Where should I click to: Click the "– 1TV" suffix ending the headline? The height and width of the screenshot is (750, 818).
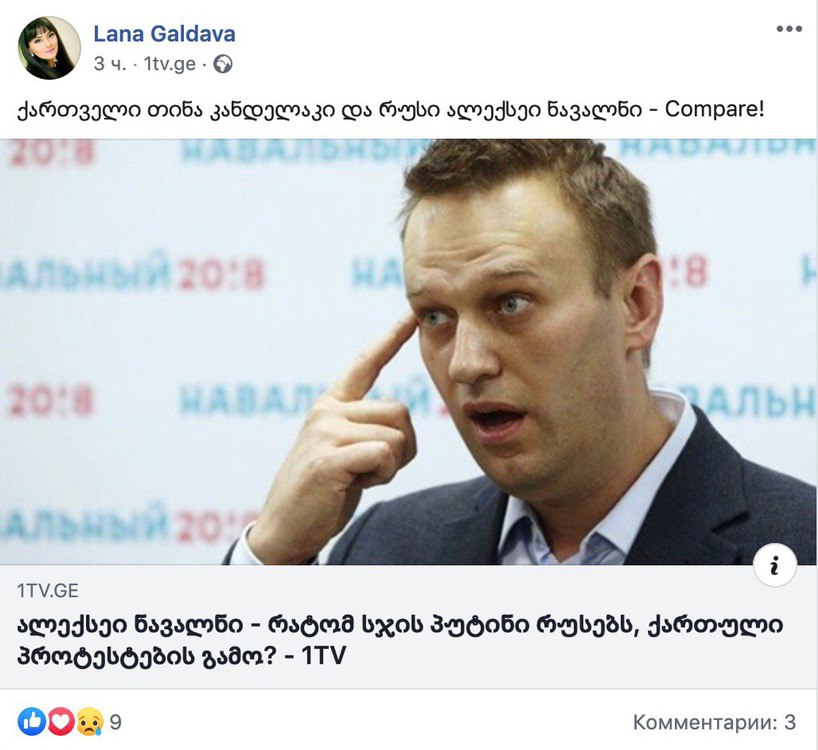tap(316, 656)
